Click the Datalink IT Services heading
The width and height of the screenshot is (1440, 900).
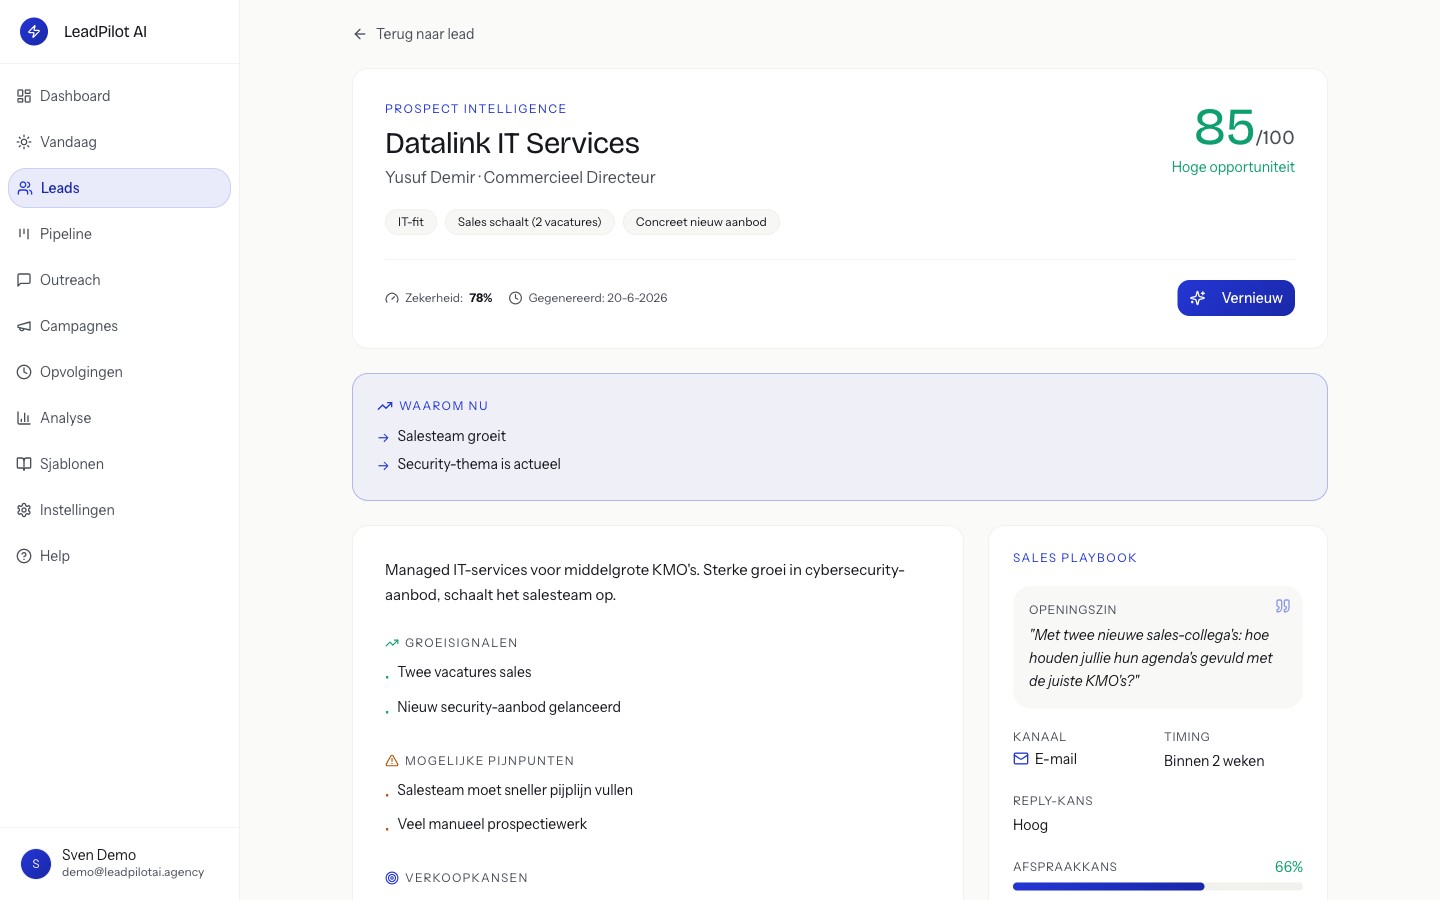tap(512, 143)
